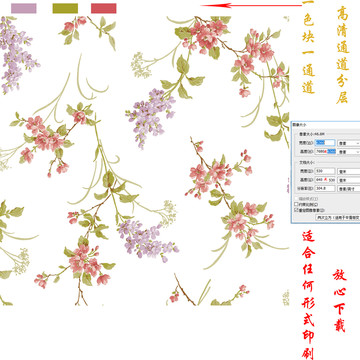The height and width of the screenshot is (360, 360).
Task: Open the document height unit dropdown
Action: [349, 180]
